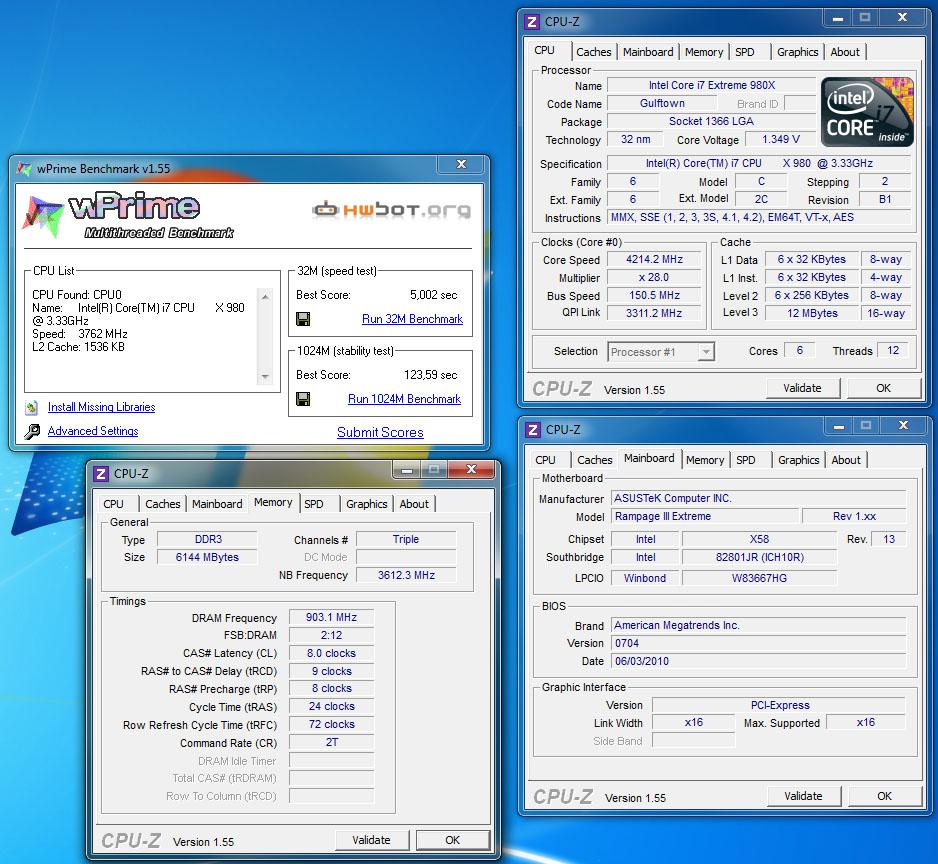Click the Advanced Settings wrench icon
The height and width of the screenshot is (864, 938).
click(32, 431)
